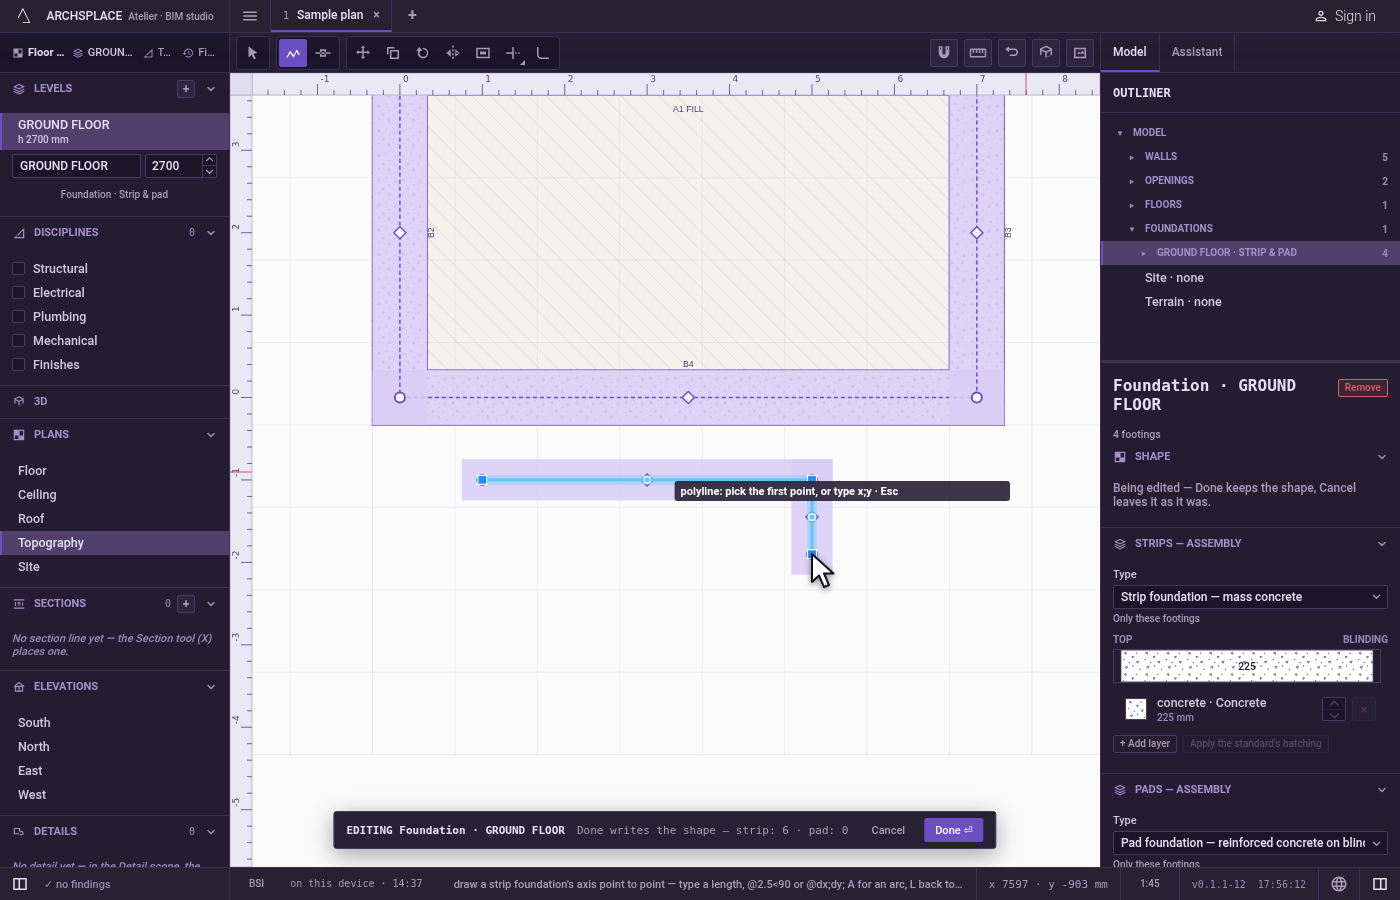
Task: Select the mirror tool
Action: (x=453, y=53)
